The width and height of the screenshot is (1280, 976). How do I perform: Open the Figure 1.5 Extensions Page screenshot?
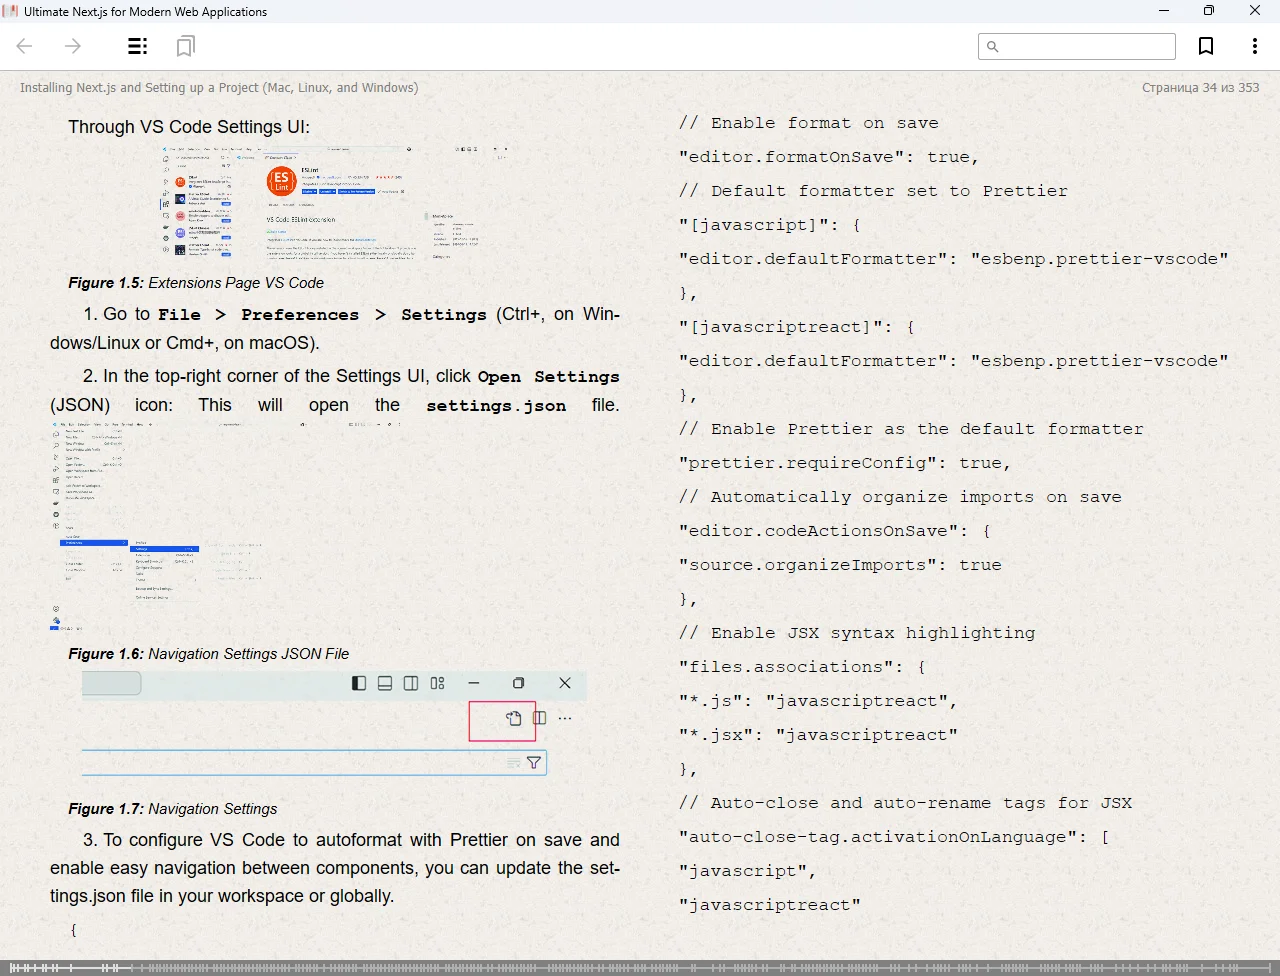coord(336,204)
